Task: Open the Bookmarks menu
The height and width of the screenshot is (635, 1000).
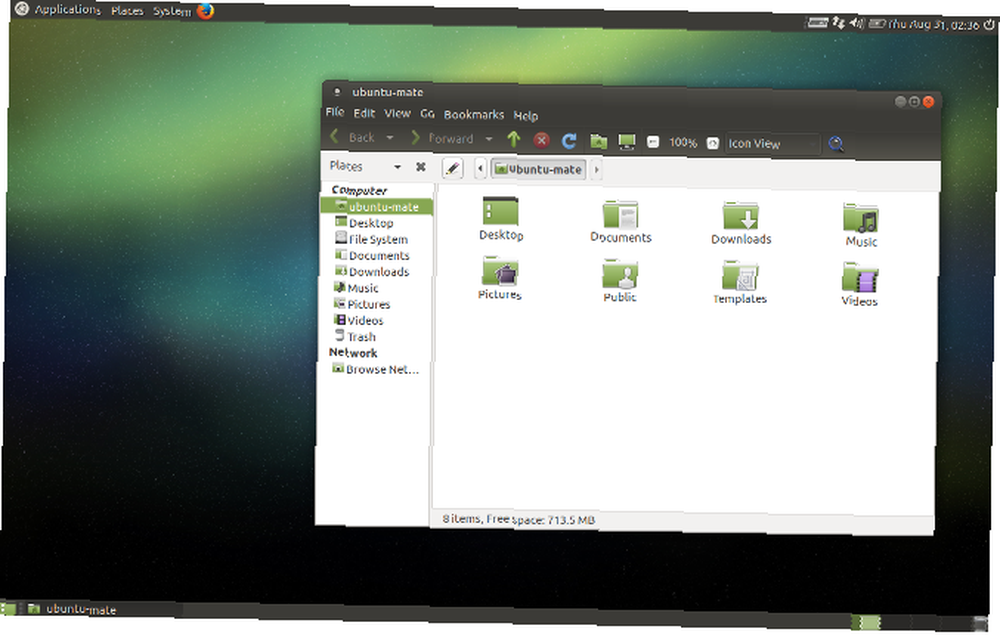Action: pos(474,115)
